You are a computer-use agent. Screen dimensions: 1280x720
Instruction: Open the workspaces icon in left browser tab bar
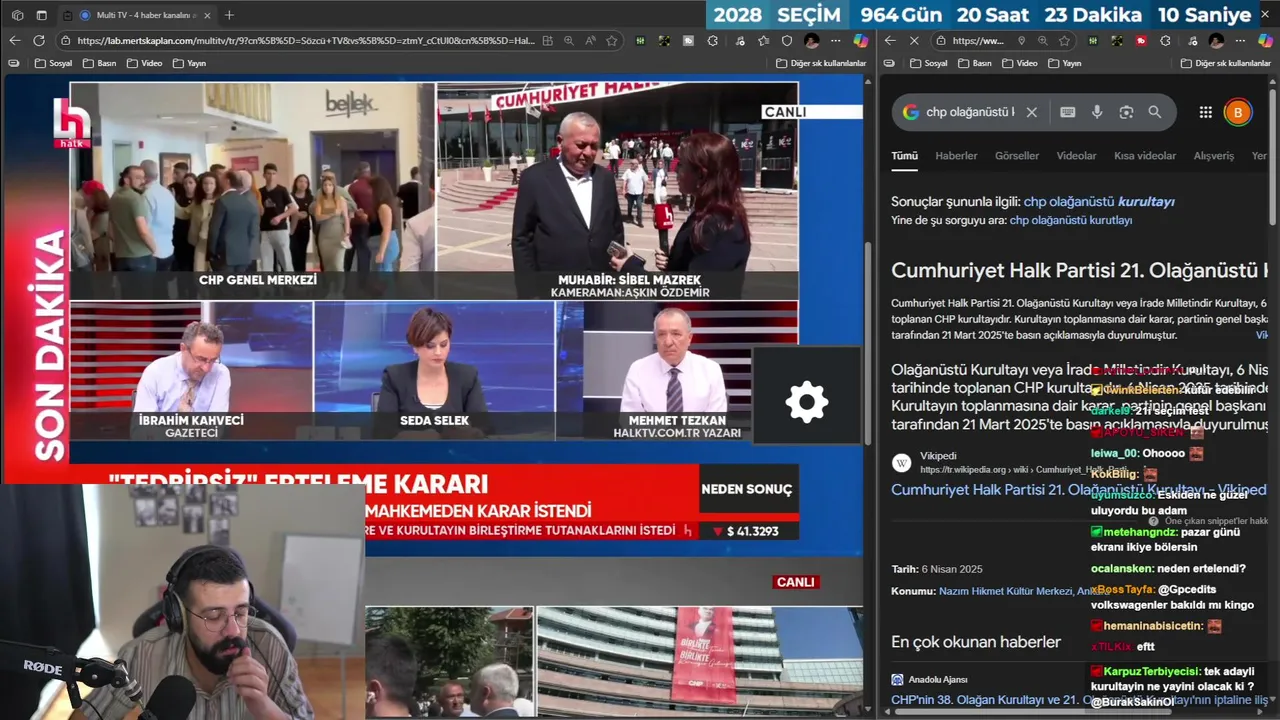(x=18, y=15)
